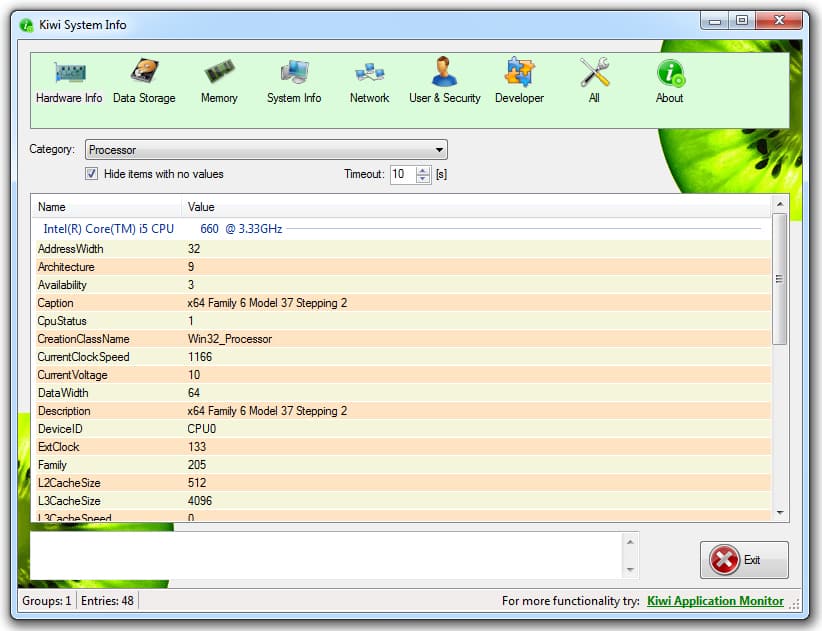Select the Architecture row
The image size is (822, 631).
[x=403, y=267]
